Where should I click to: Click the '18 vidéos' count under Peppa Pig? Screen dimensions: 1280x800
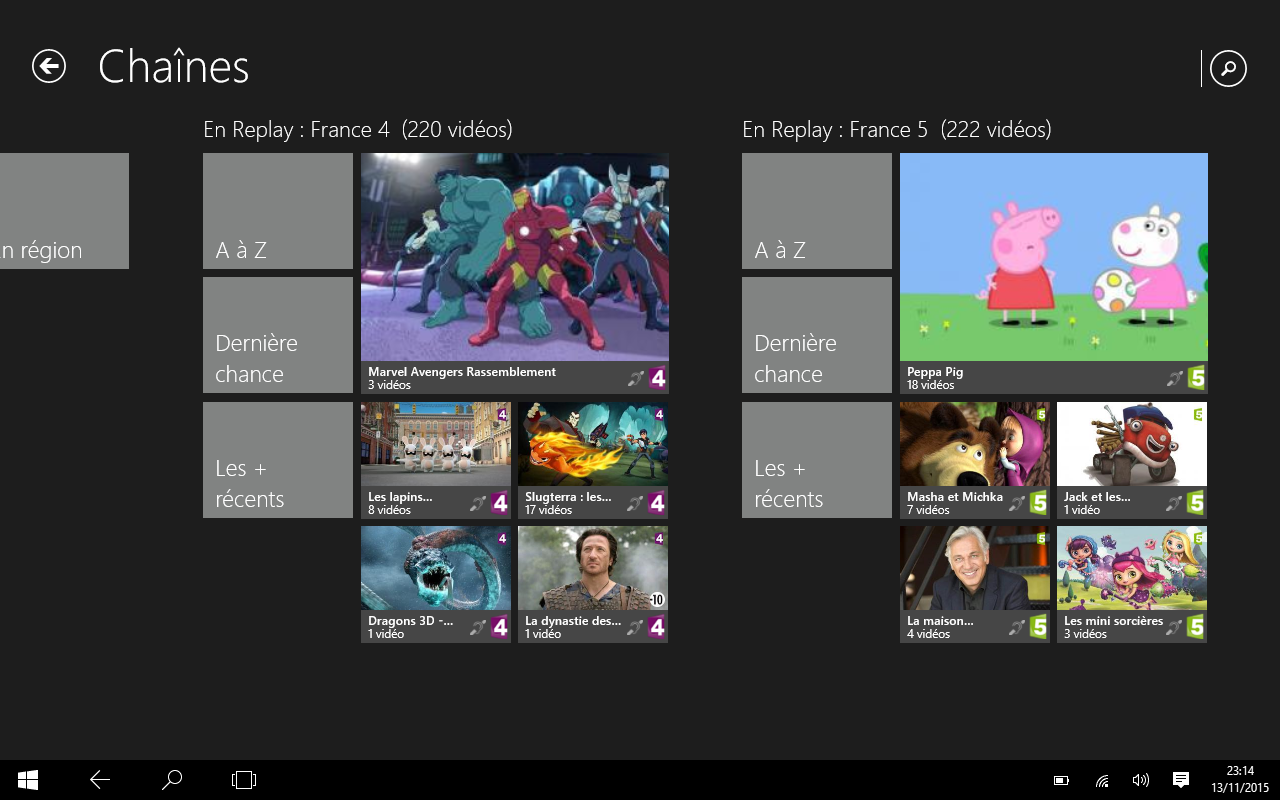coord(931,385)
